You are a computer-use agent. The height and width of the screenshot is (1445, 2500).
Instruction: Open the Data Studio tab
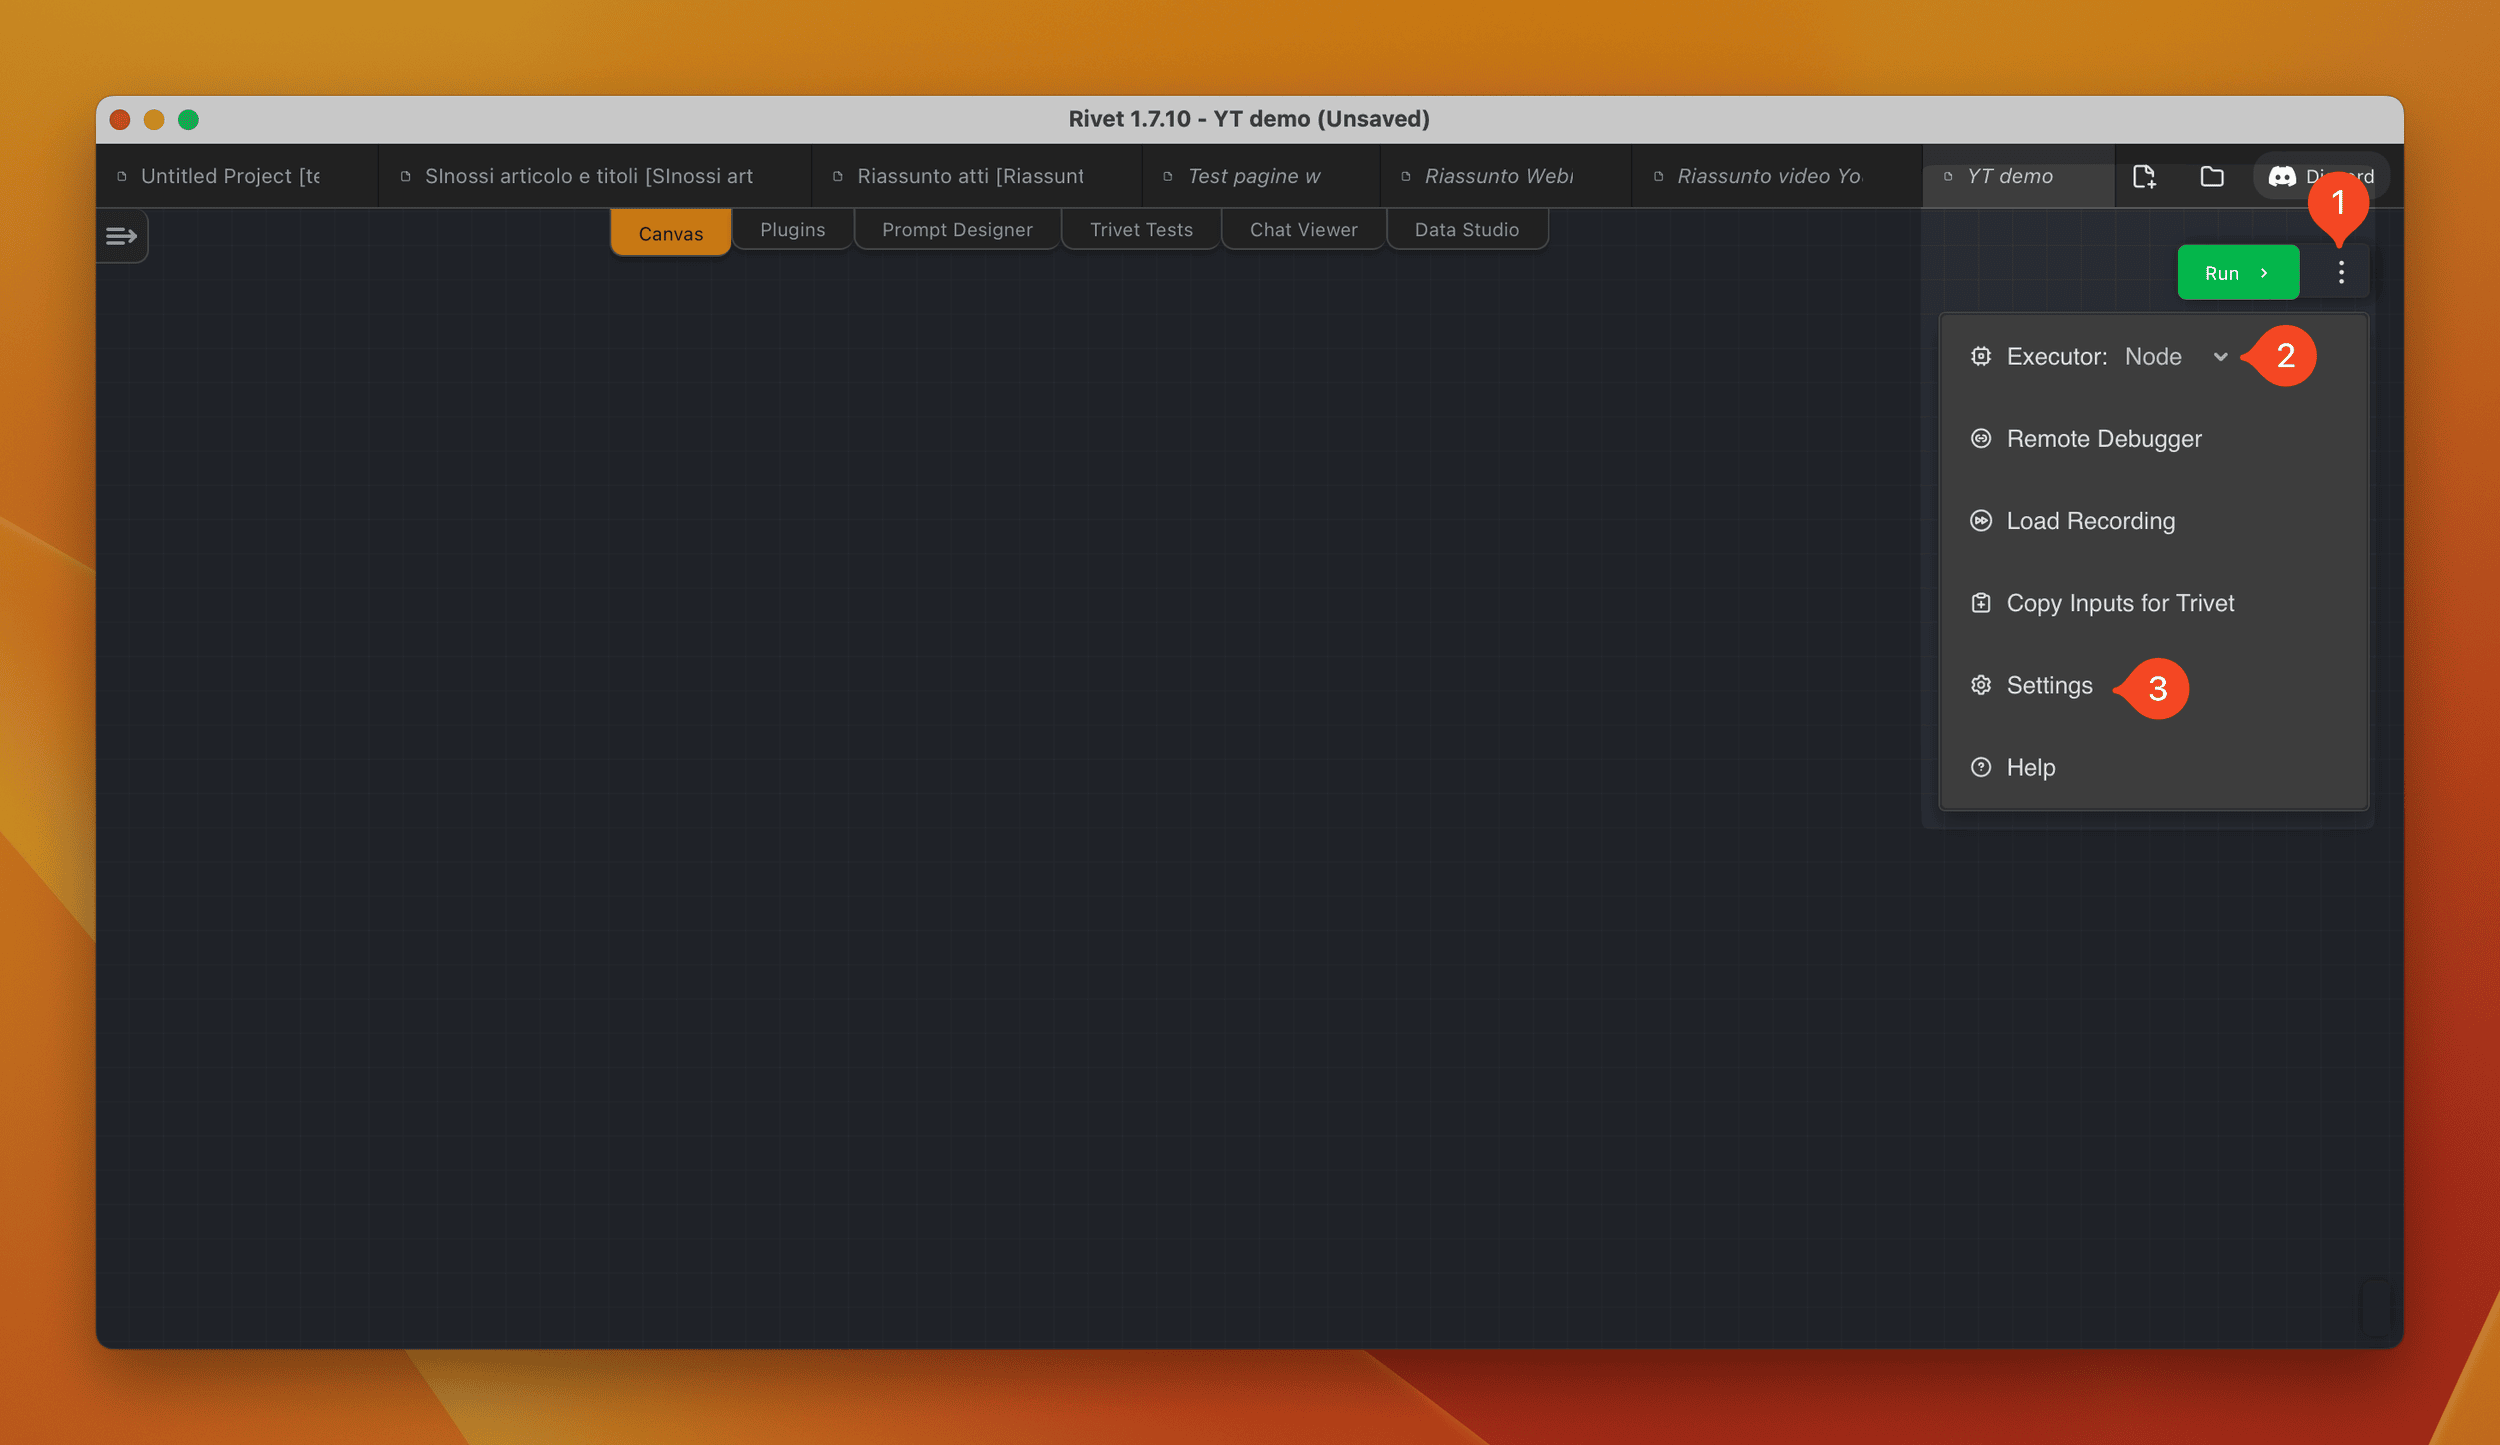pyautogui.click(x=1467, y=230)
